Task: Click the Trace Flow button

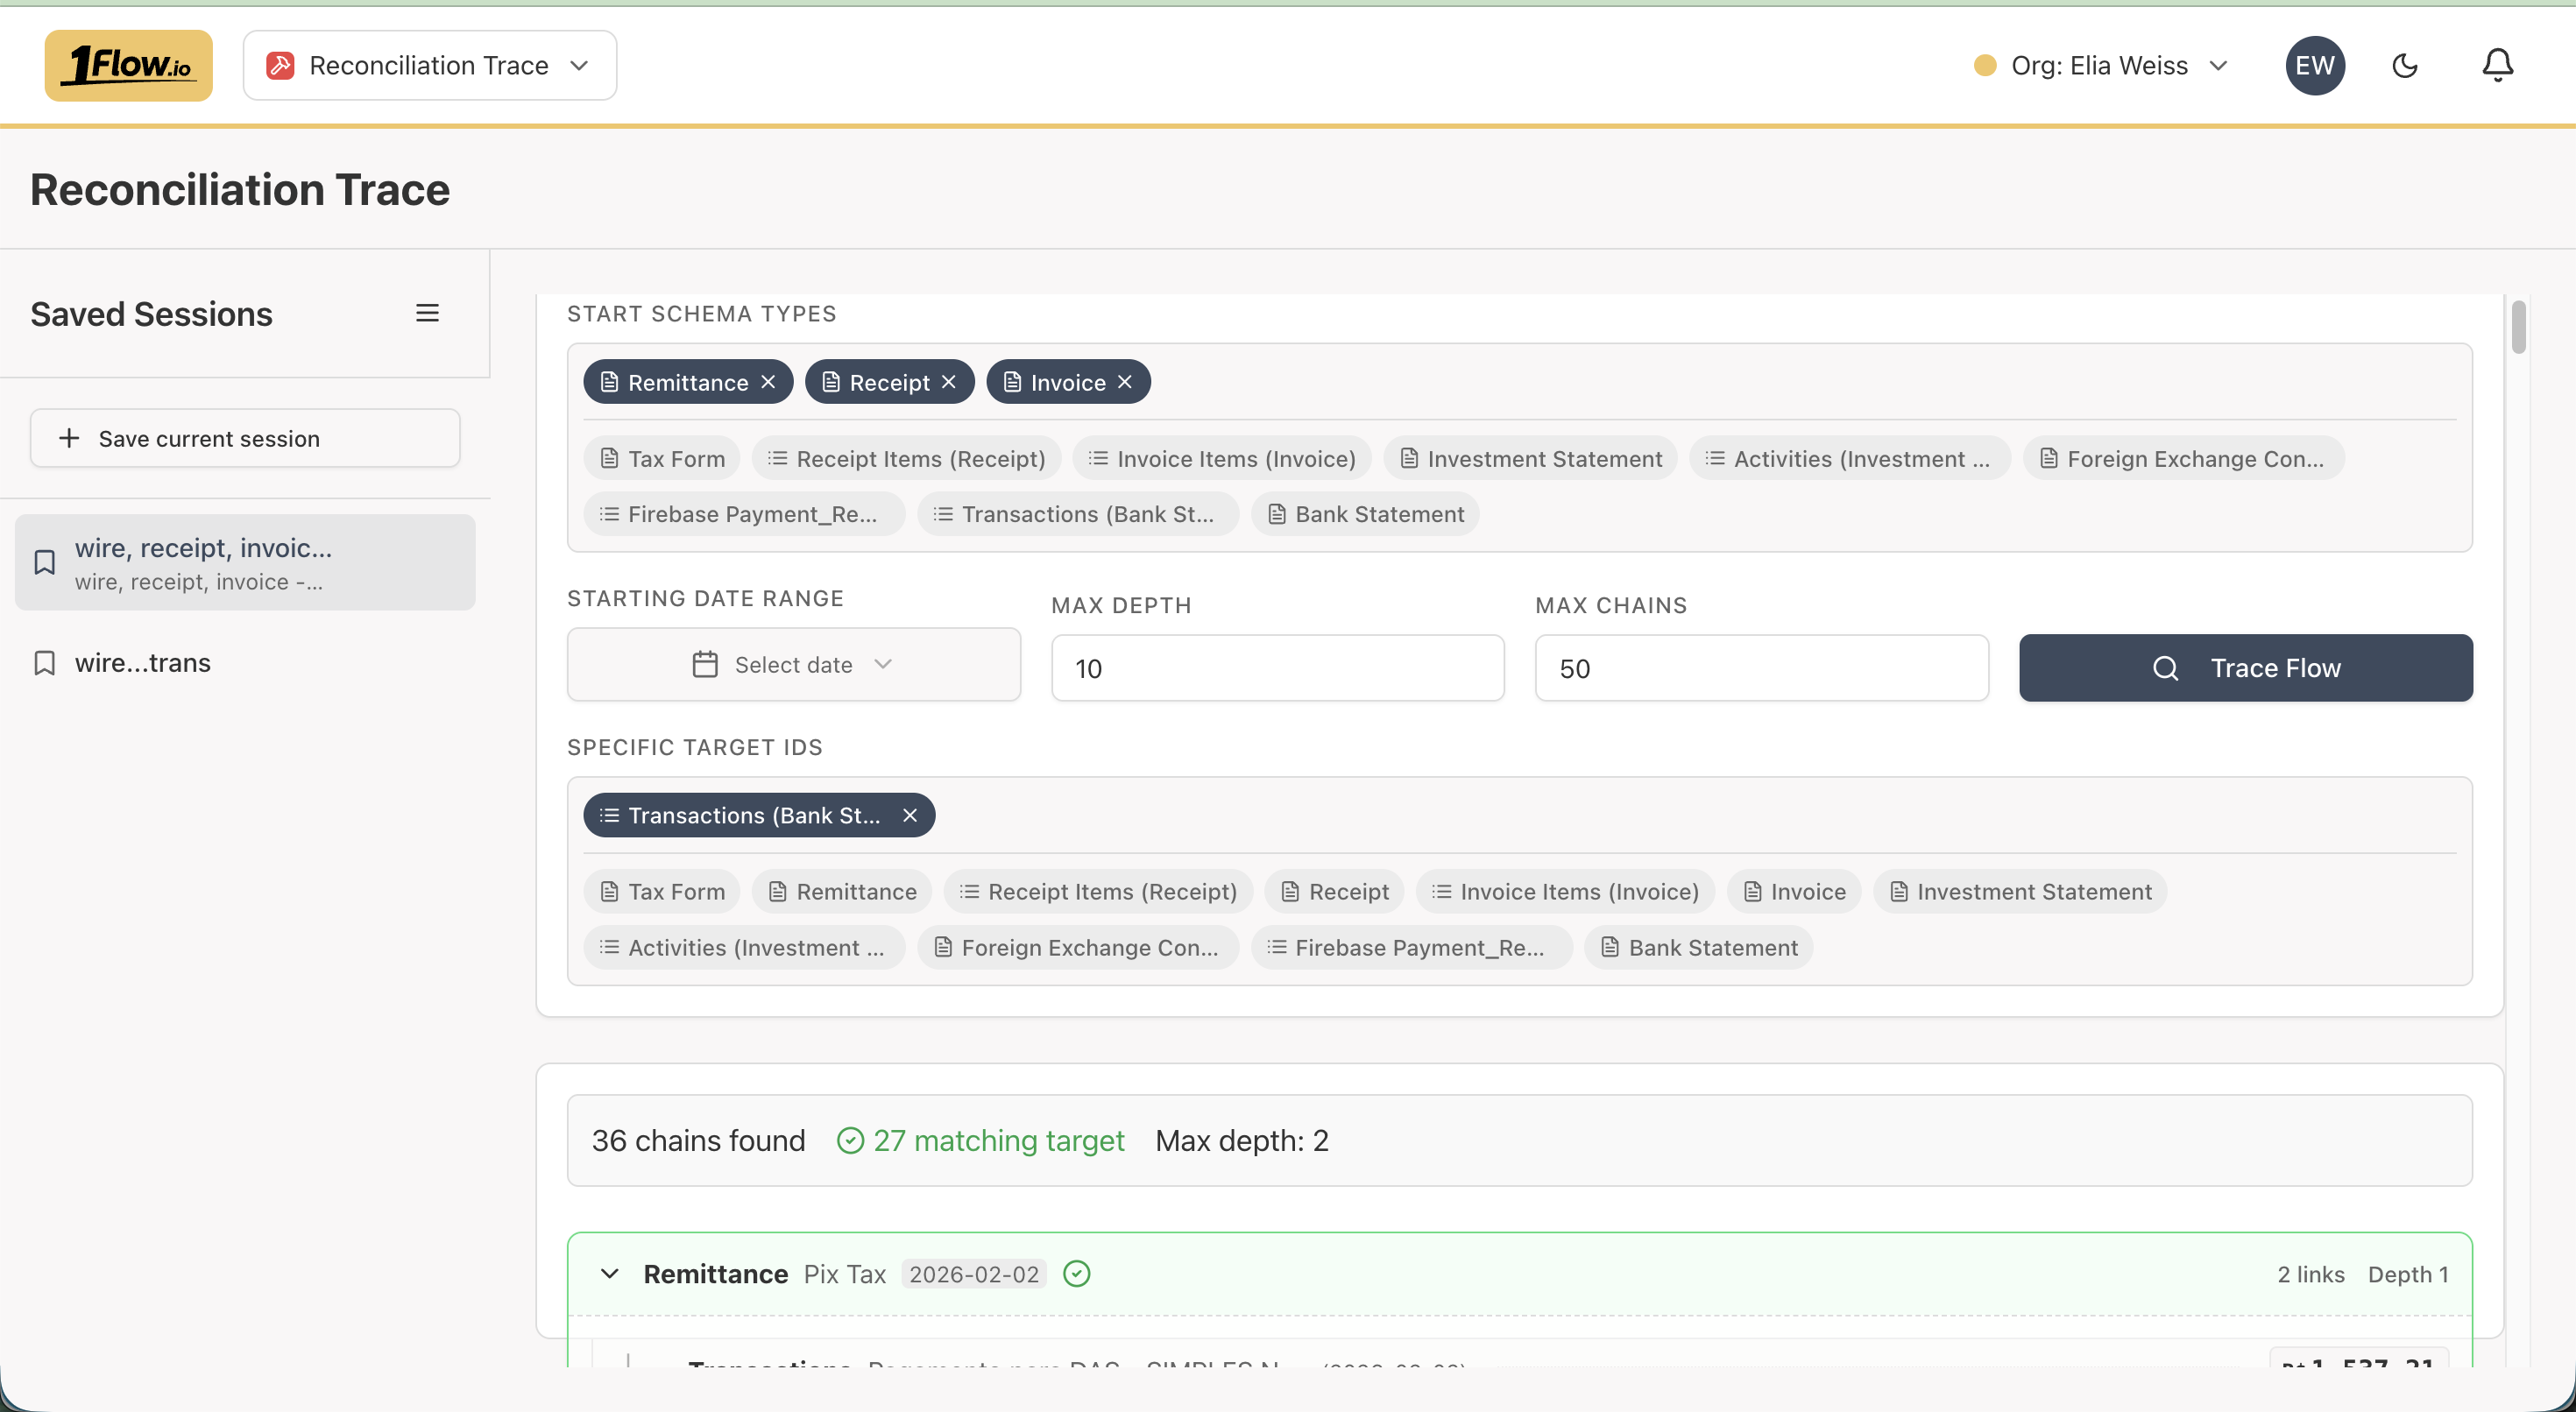Action: [x=2245, y=668]
